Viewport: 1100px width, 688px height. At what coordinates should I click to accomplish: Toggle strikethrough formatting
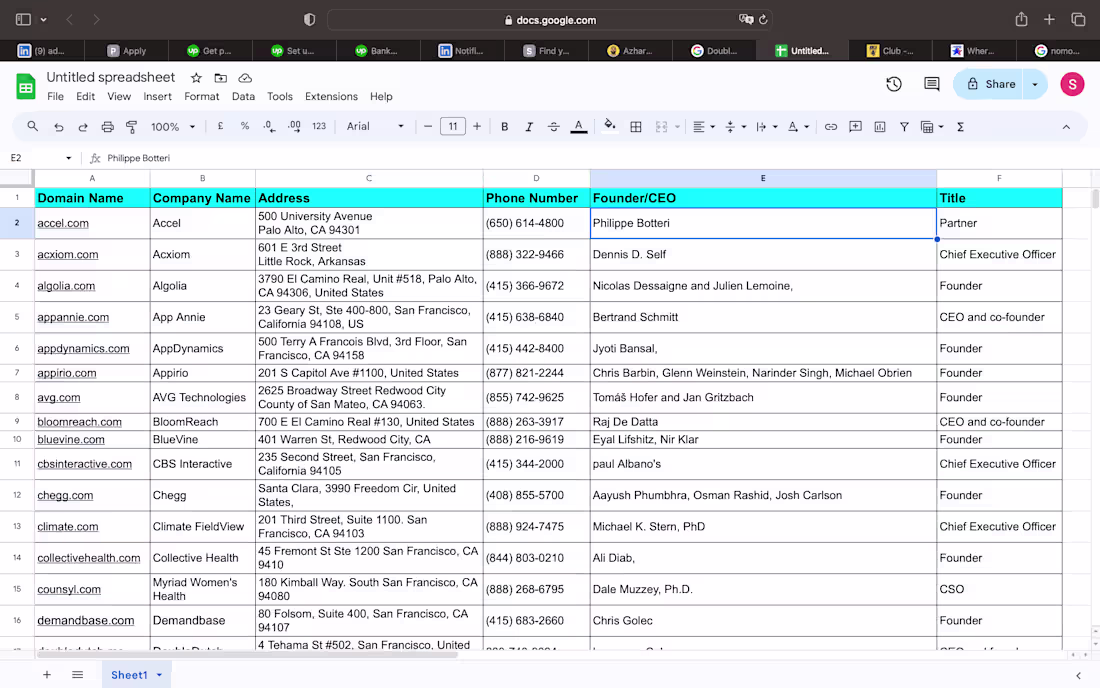pyautogui.click(x=553, y=126)
